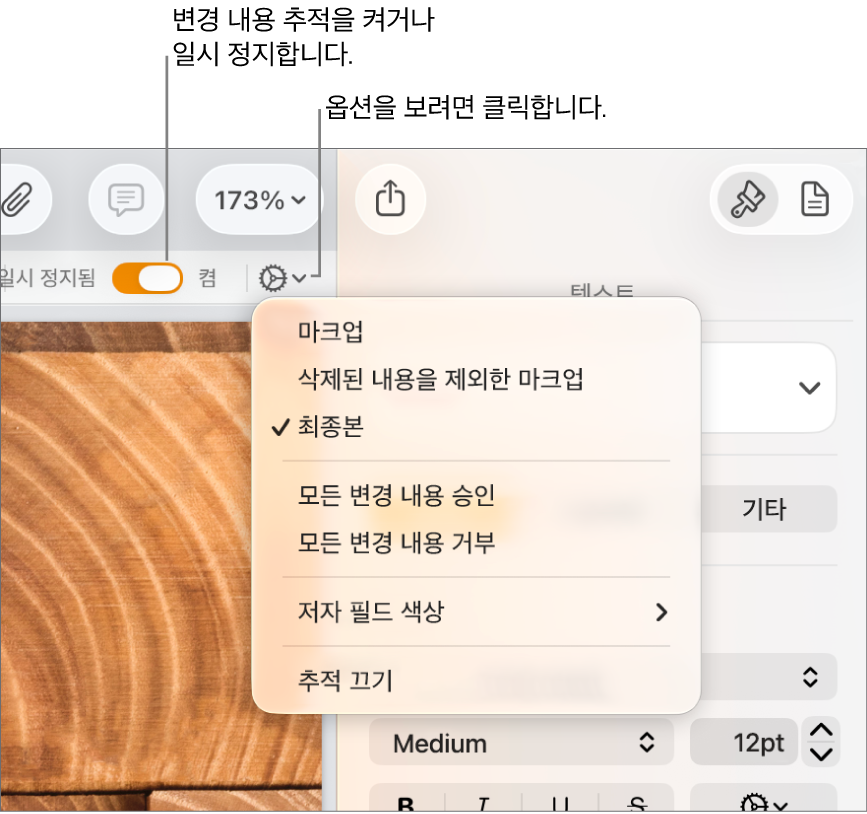Open the Medium font weight popup
The height and width of the screenshot is (814, 867).
tap(521, 742)
